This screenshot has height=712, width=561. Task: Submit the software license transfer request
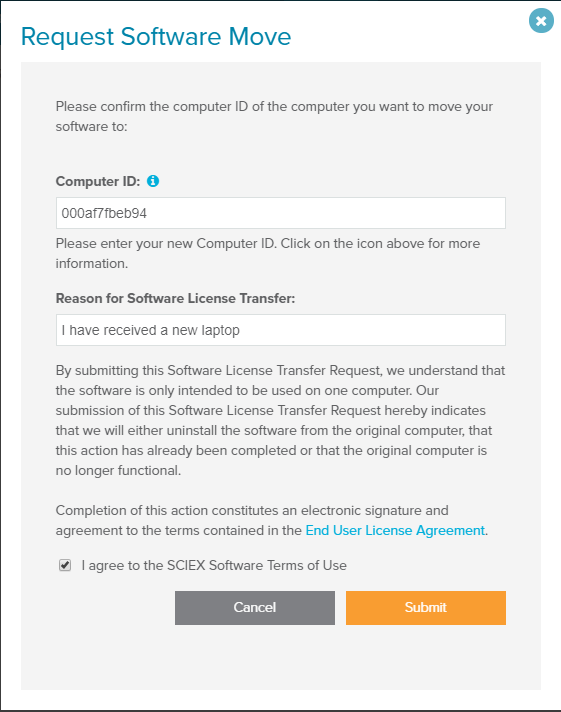(426, 608)
